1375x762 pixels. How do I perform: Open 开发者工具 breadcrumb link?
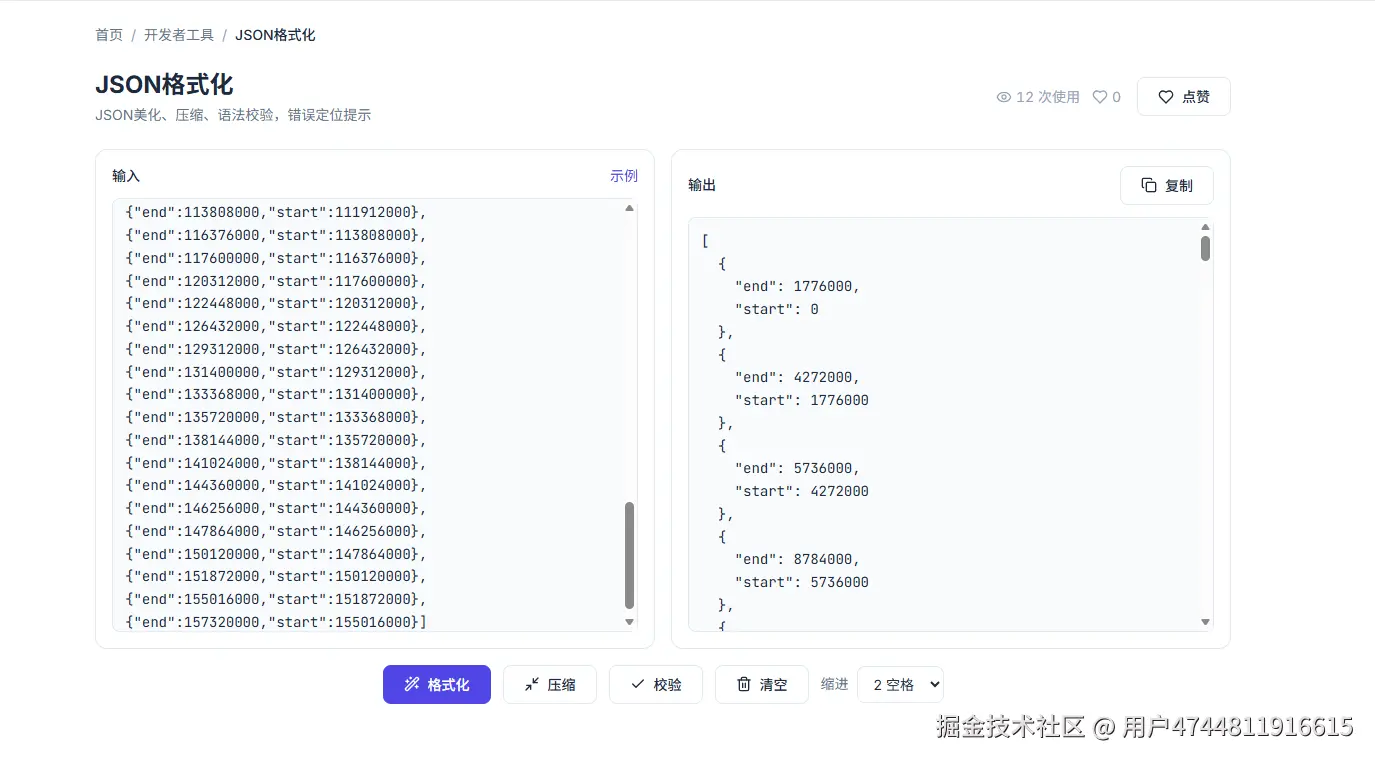pyautogui.click(x=179, y=35)
